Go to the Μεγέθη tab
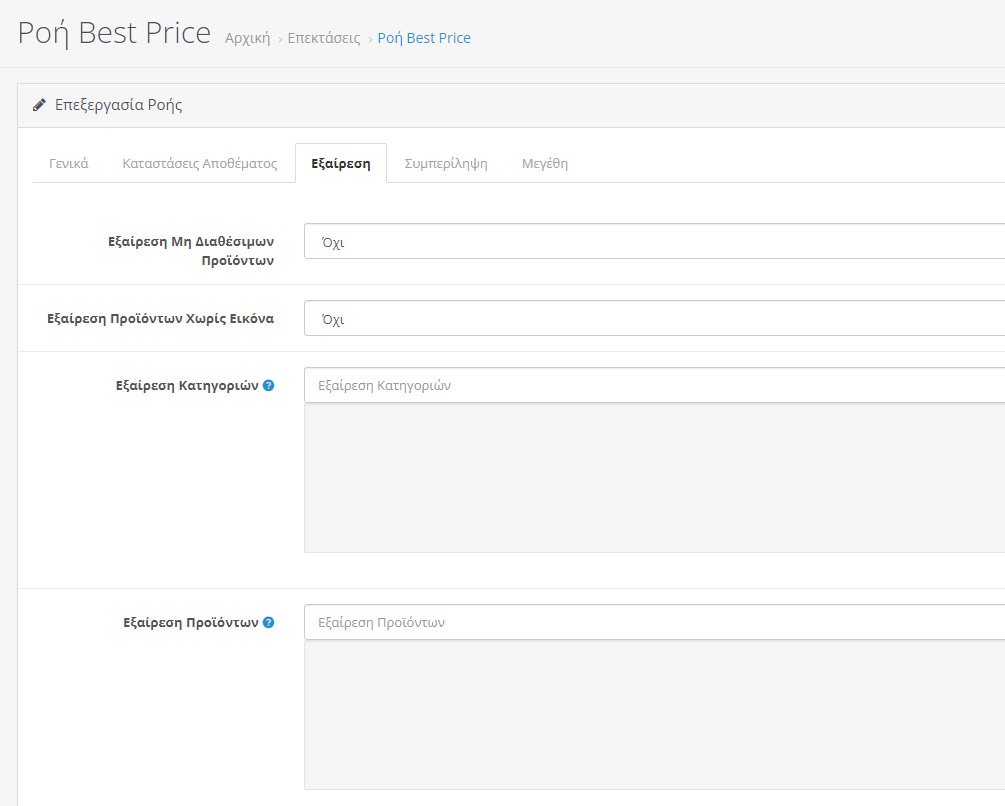This screenshot has height=806, width=1005. 545,163
